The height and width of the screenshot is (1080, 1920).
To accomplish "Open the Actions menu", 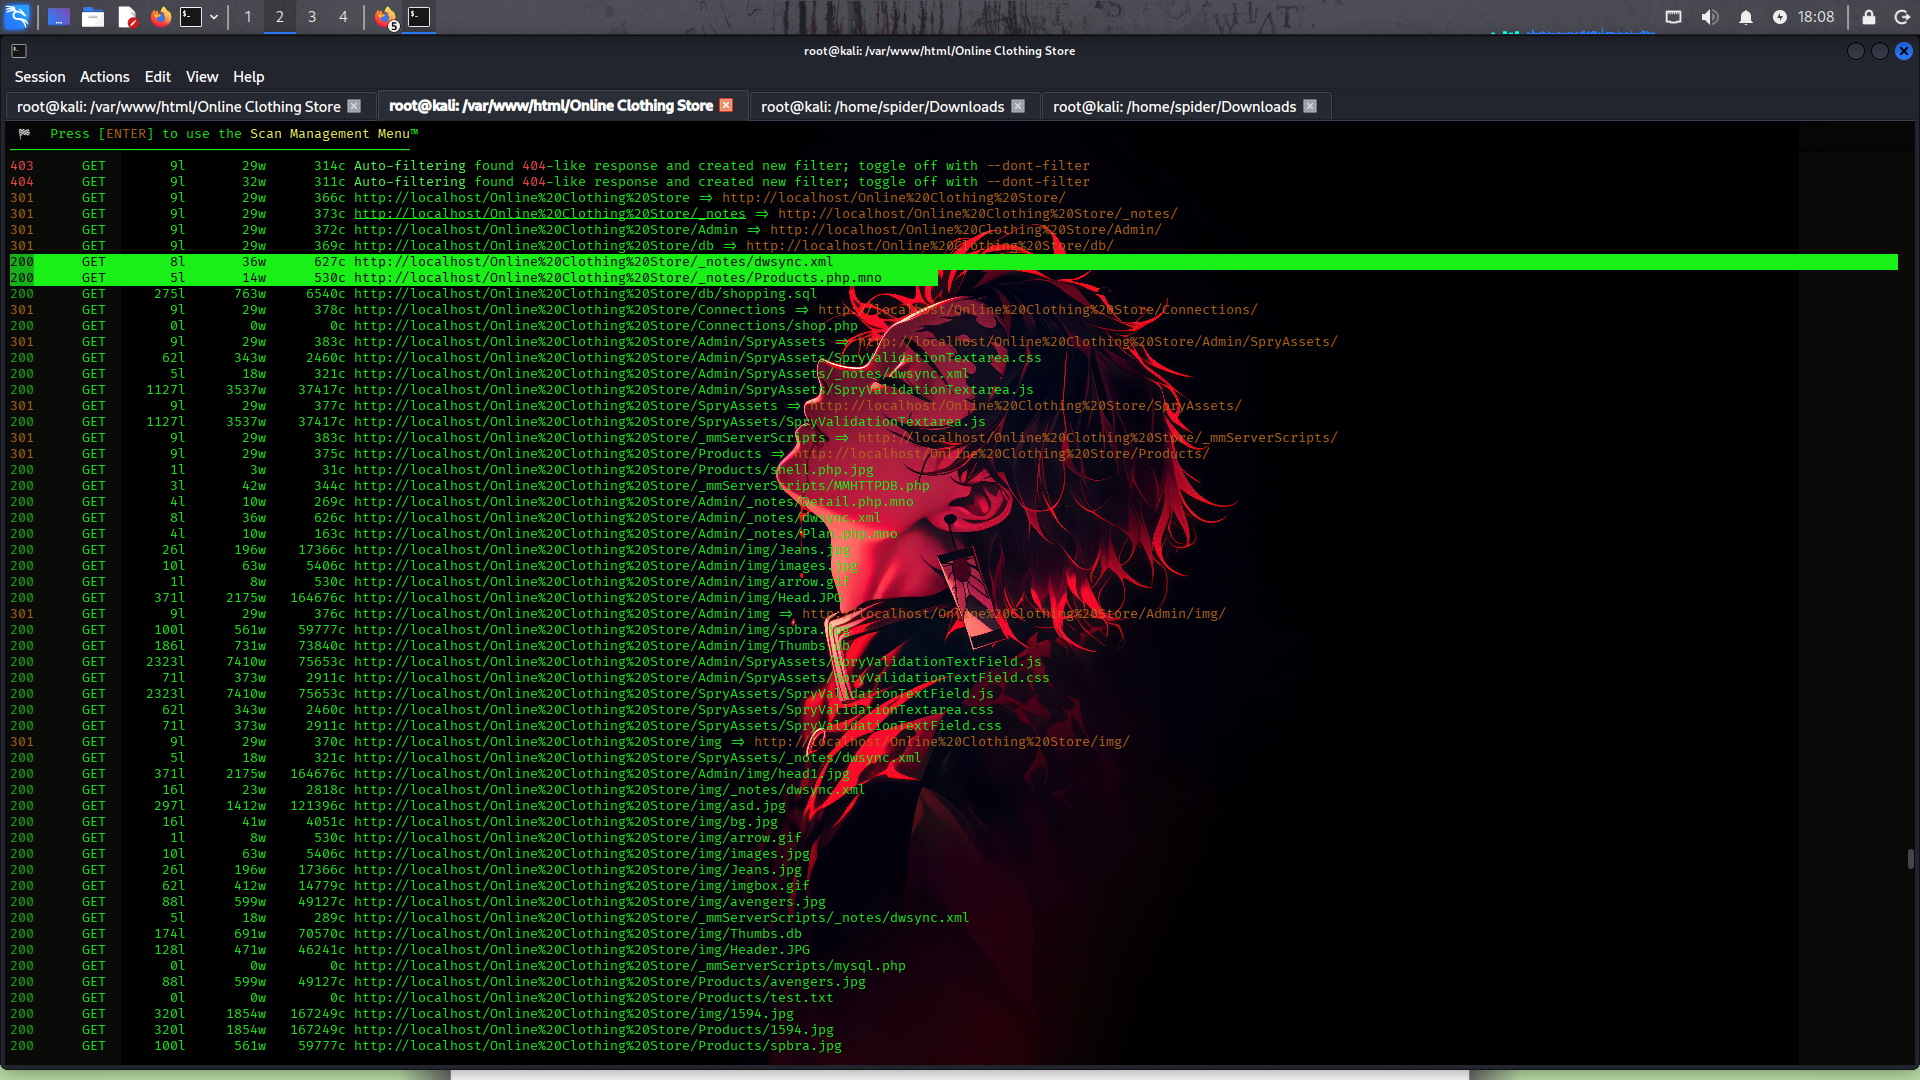I will tap(105, 77).
